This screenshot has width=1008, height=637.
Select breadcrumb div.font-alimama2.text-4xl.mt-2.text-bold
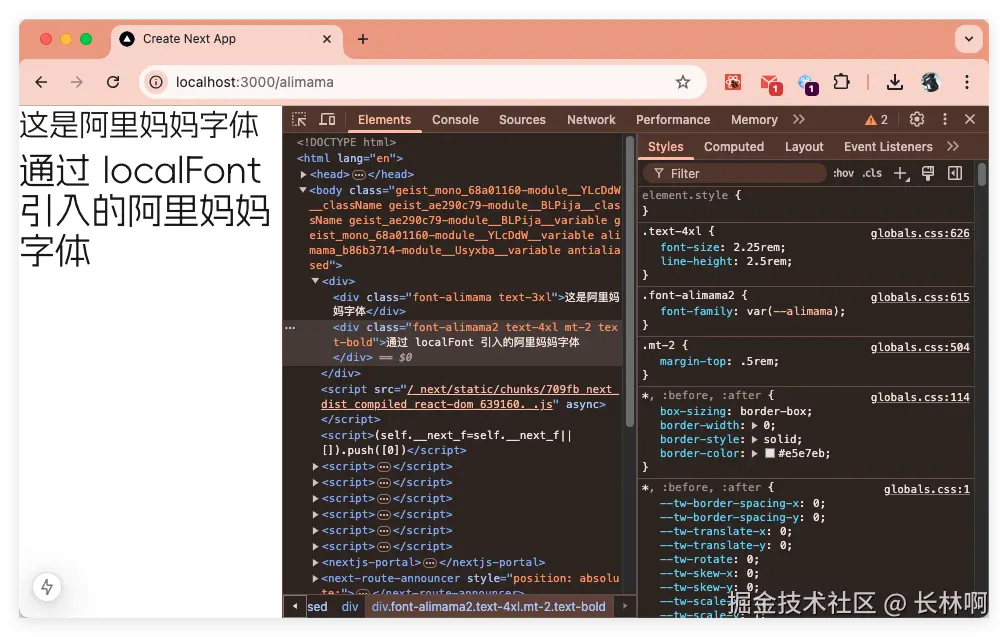tap(489, 607)
